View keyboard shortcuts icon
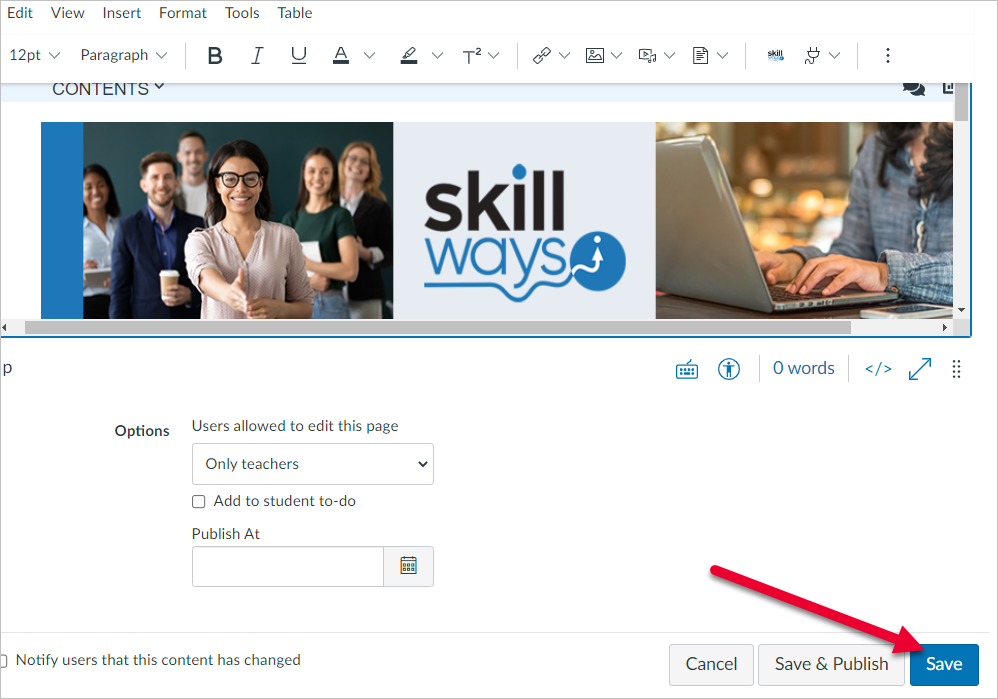Screen dimensions: 998x699 click(x=687, y=369)
